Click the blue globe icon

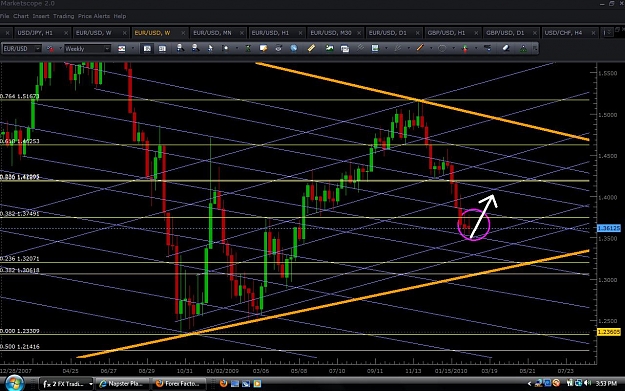[x=294, y=48]
